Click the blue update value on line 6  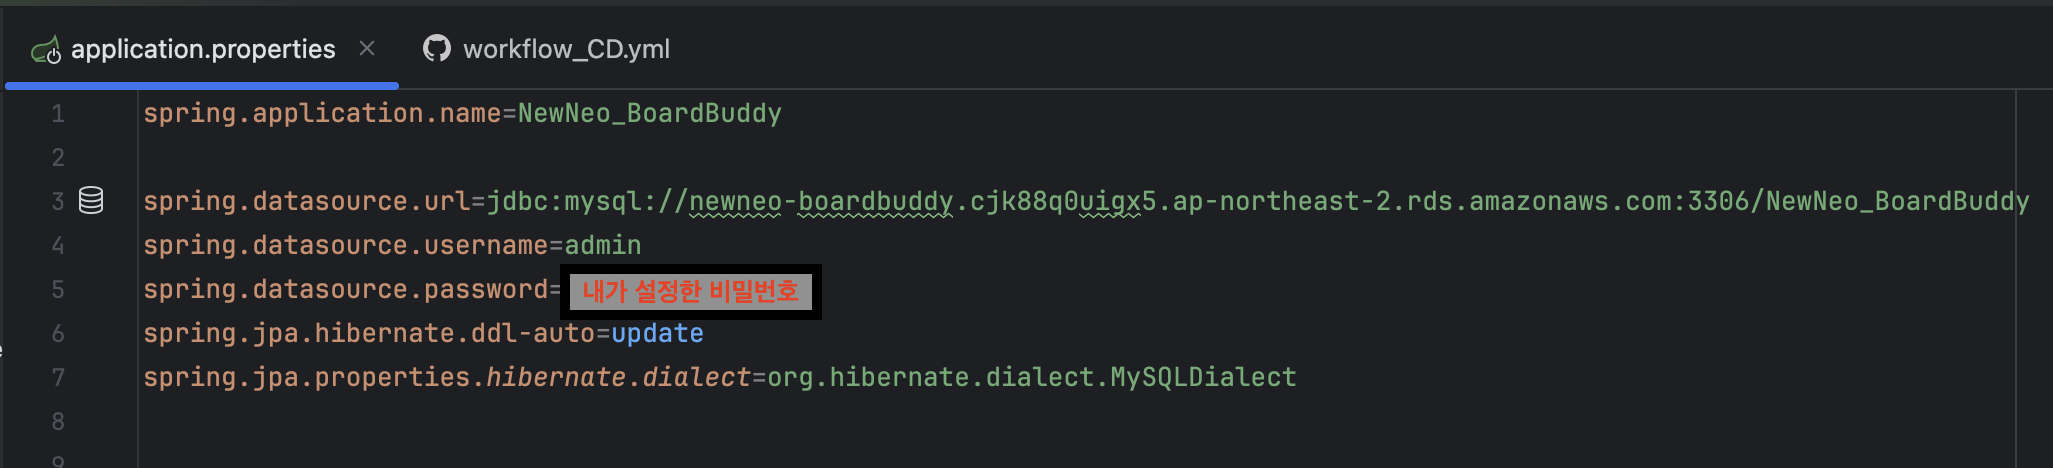[x=657, y=333]
